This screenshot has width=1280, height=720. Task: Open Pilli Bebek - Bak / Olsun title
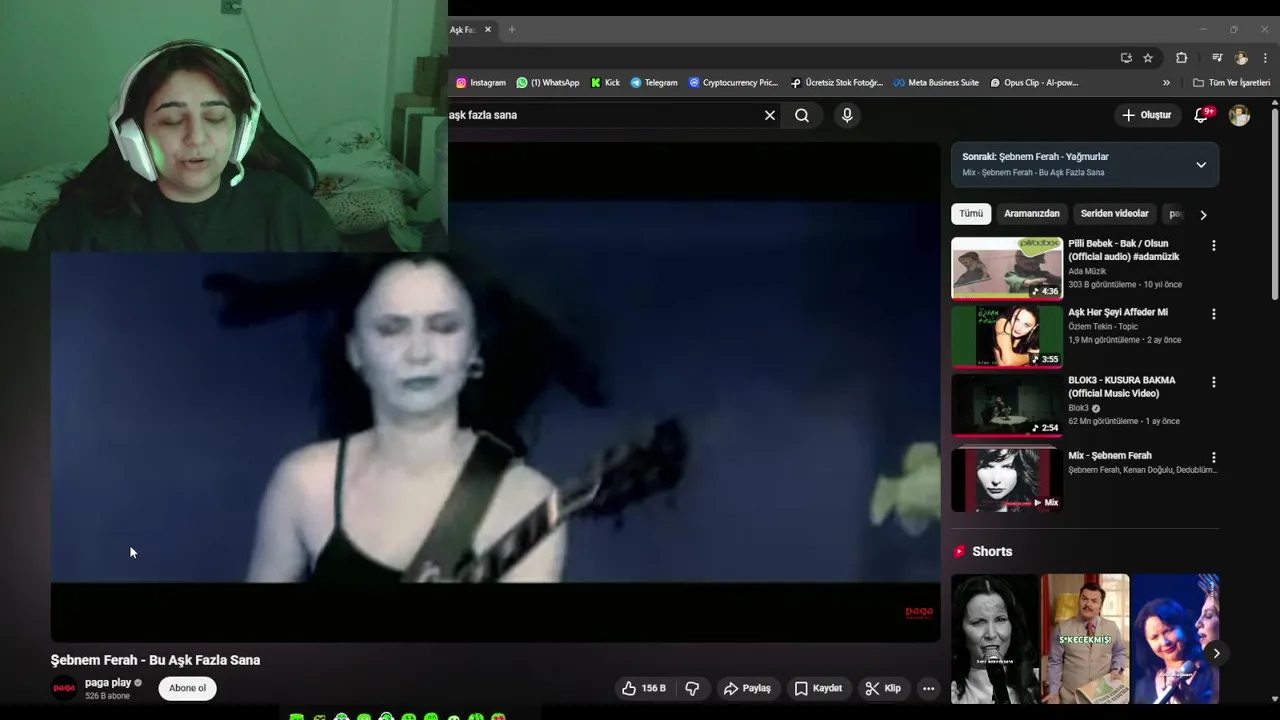[x=1123, y=250]
